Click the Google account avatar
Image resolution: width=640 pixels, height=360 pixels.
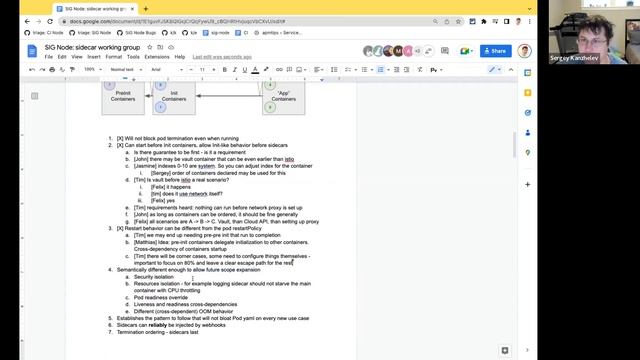[x=524, y=51]
